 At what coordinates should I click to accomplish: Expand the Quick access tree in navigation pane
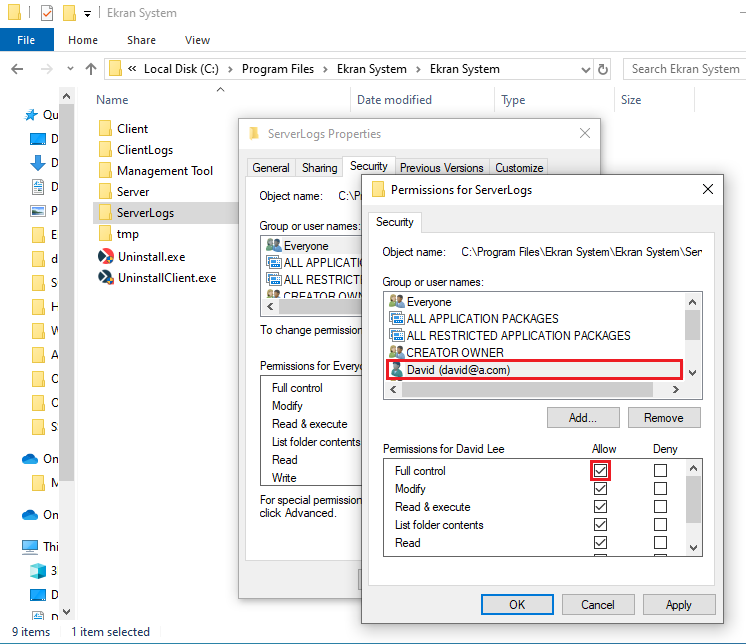point(30,115)
